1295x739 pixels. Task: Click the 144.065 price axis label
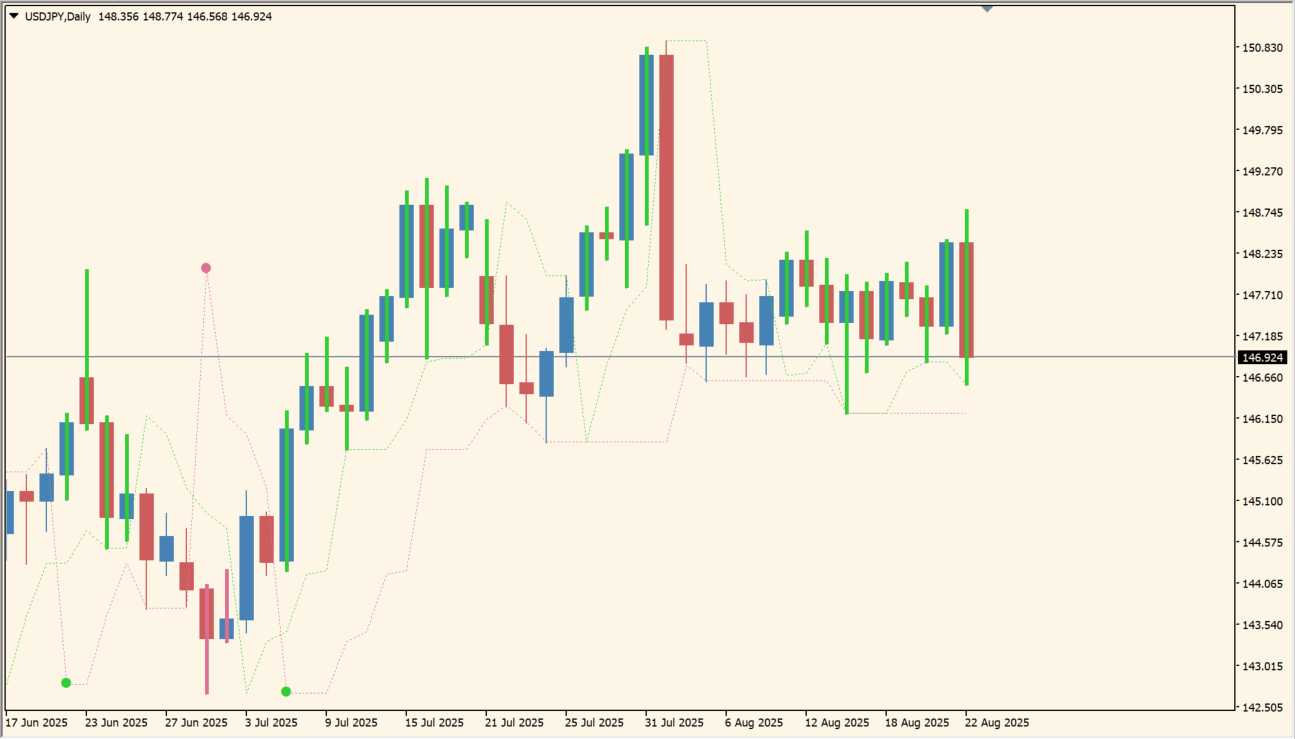(x=1262, y=584)
